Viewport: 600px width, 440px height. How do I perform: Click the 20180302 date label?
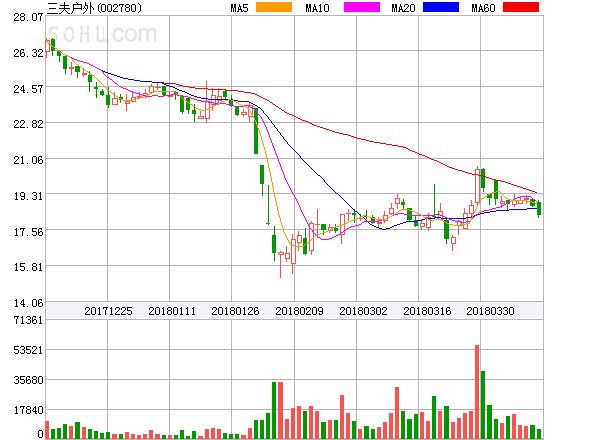pyautogui.click(x=363, y=311)
